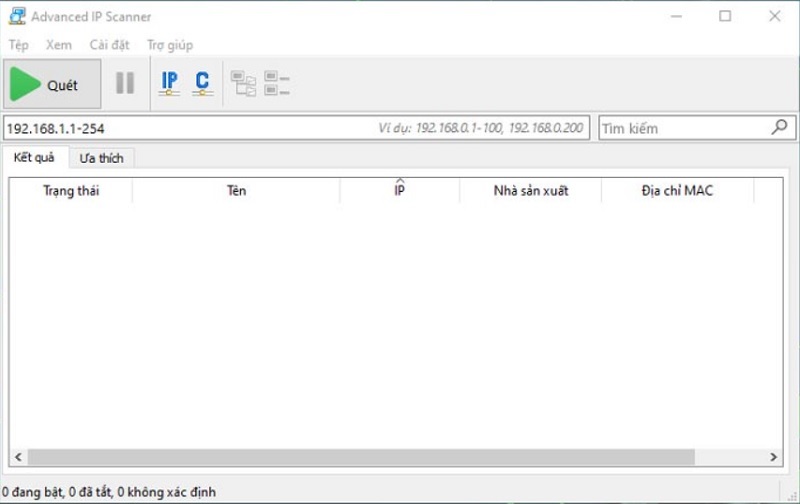Sort by the Trạng thái column header
Image resolution: width=800 pixels, height=504 pixels.
(71, 190)
